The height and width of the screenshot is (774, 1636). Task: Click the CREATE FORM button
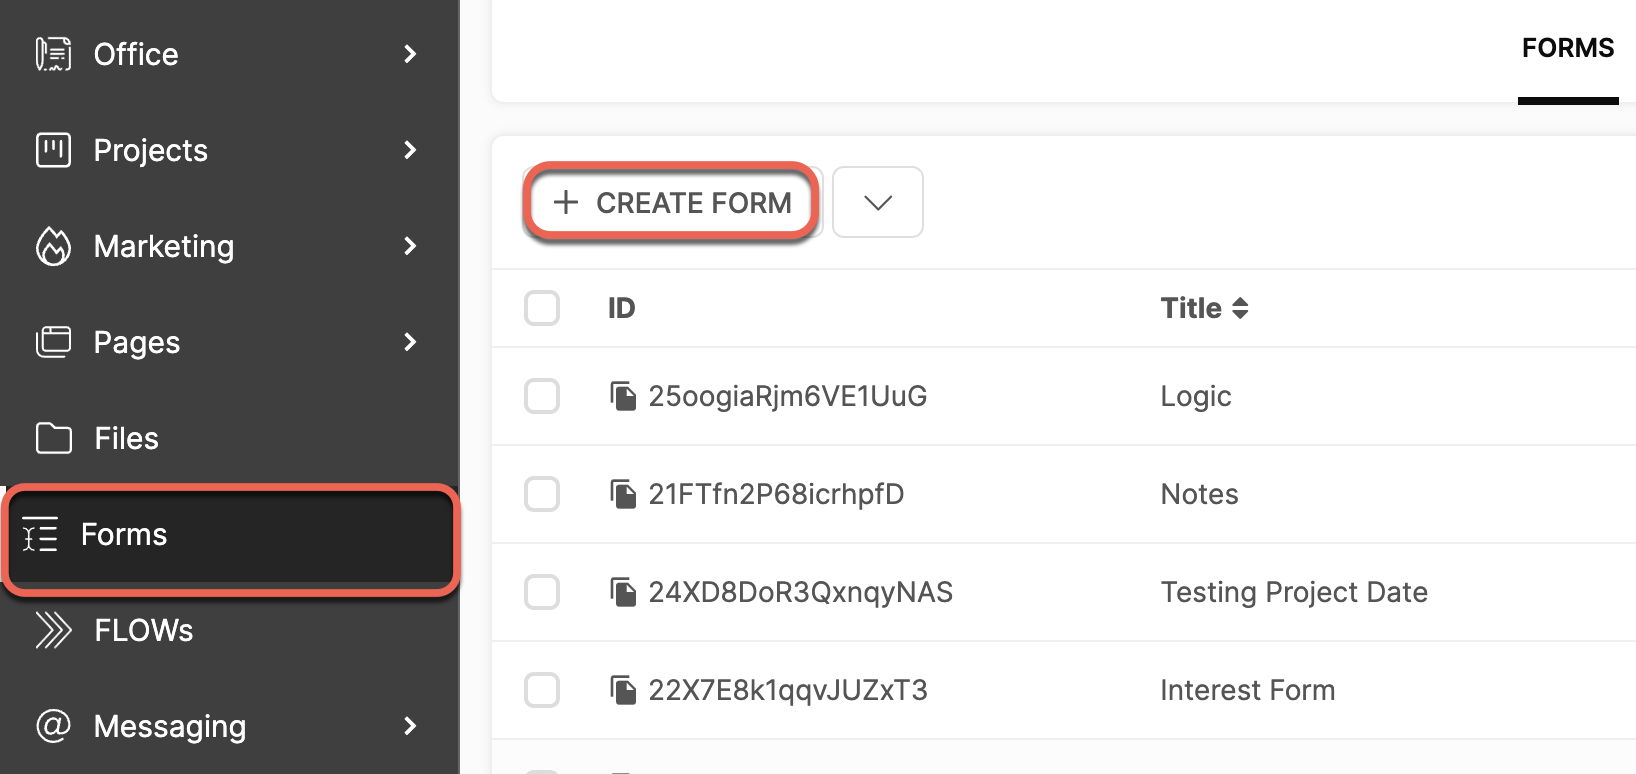point(672,202)
